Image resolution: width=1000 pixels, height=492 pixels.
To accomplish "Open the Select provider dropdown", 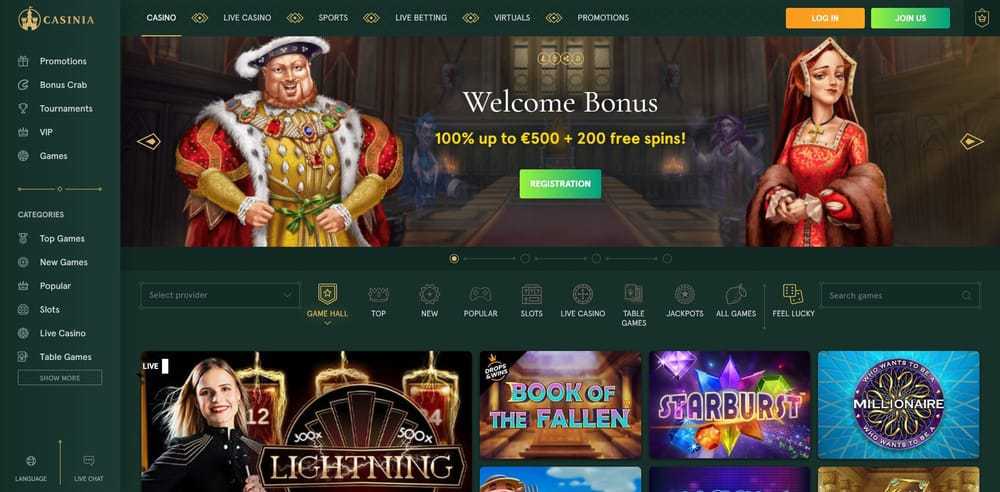I will click(x=220, y=295).
